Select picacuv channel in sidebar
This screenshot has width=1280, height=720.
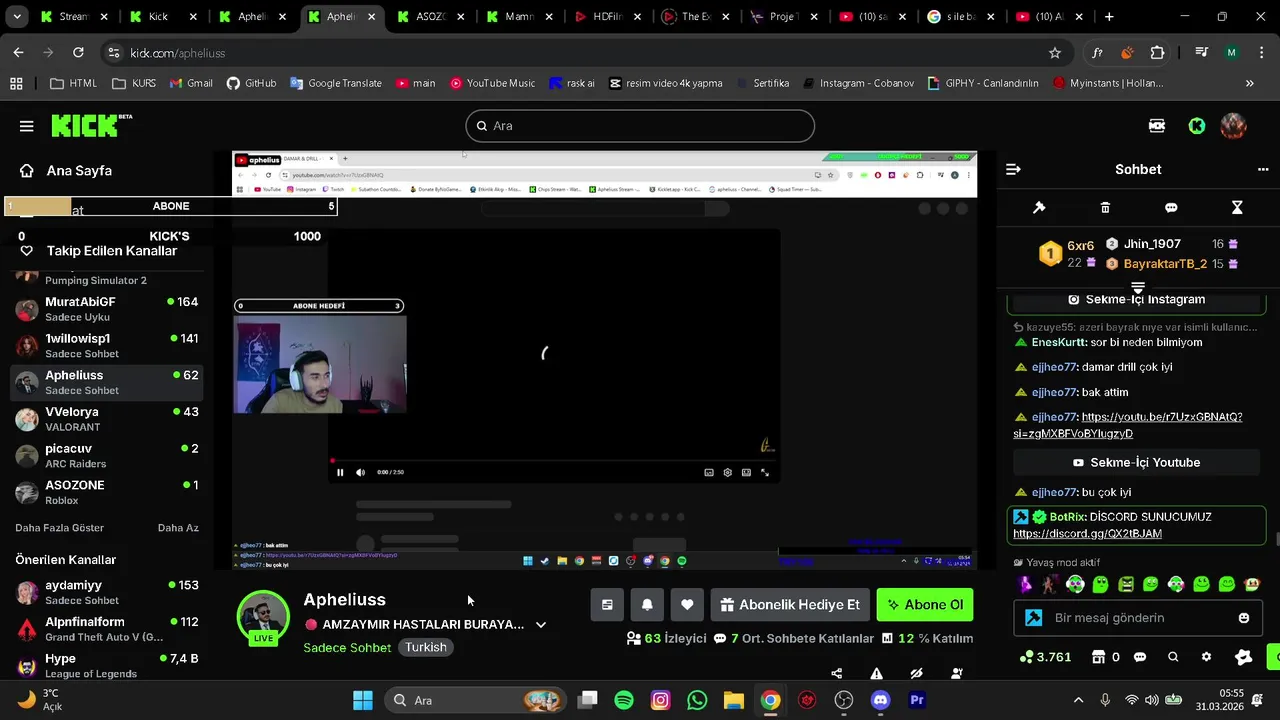tap(107, 456)
